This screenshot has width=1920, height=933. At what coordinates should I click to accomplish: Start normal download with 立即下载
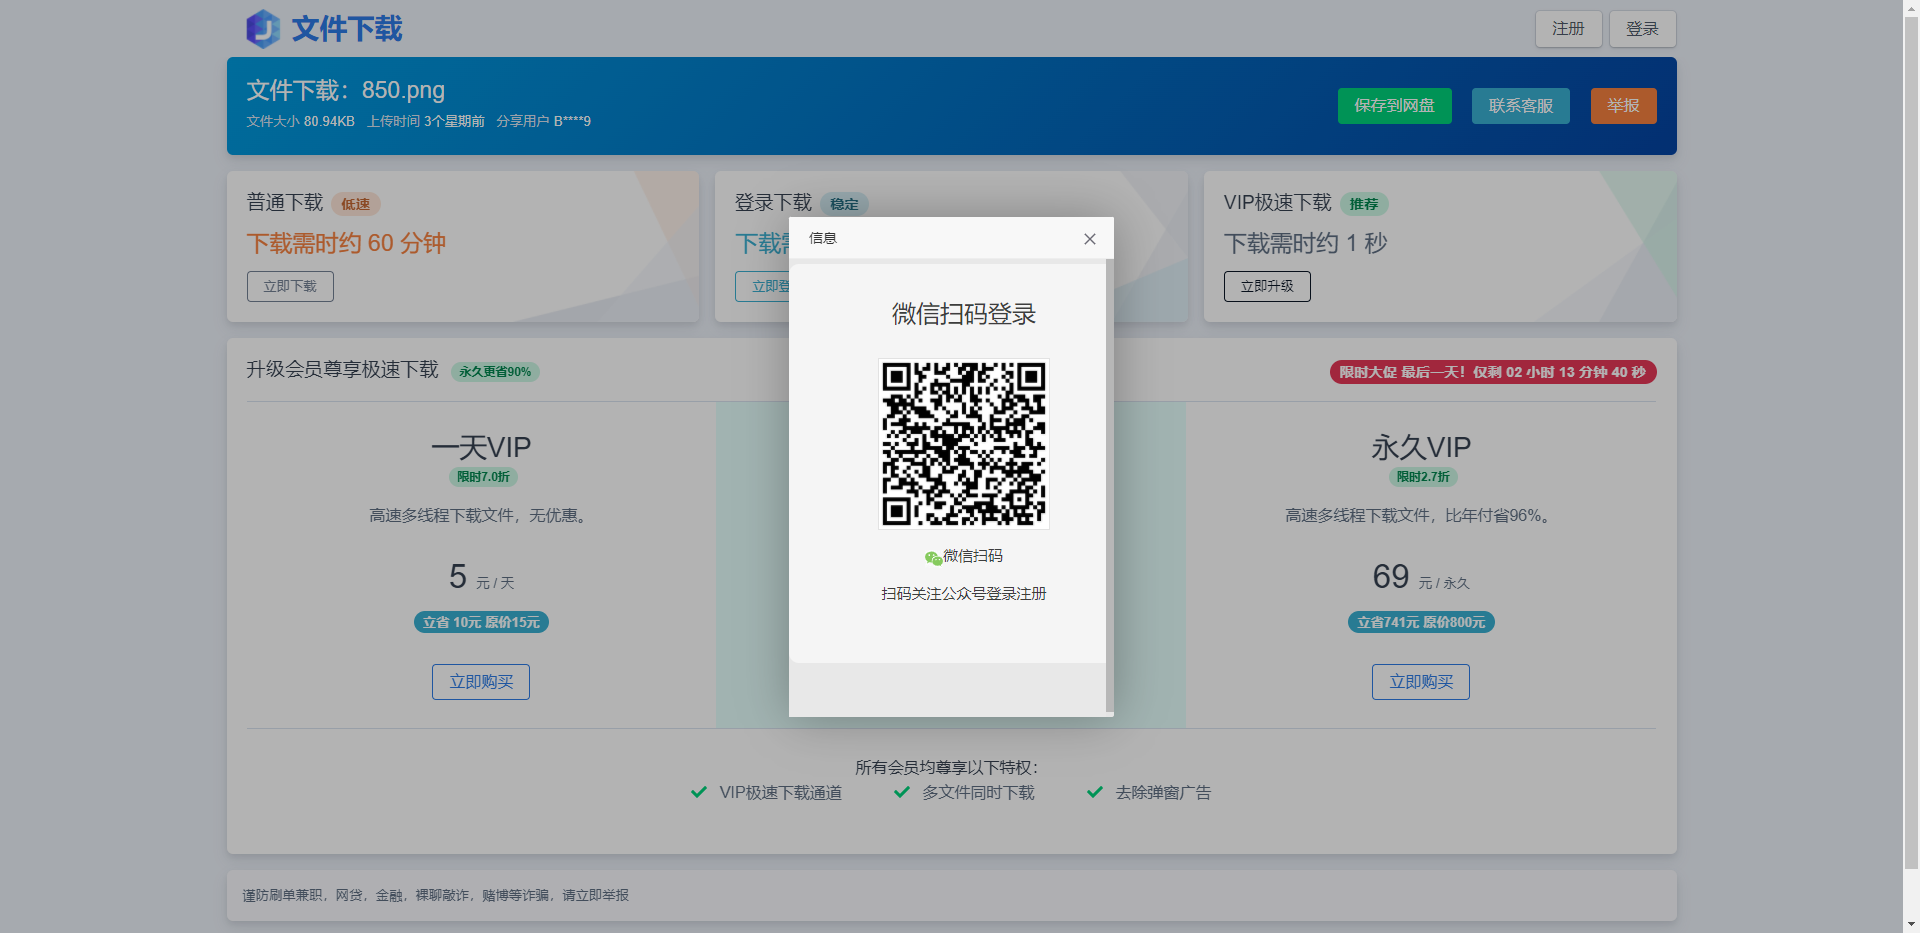point(290,286)
